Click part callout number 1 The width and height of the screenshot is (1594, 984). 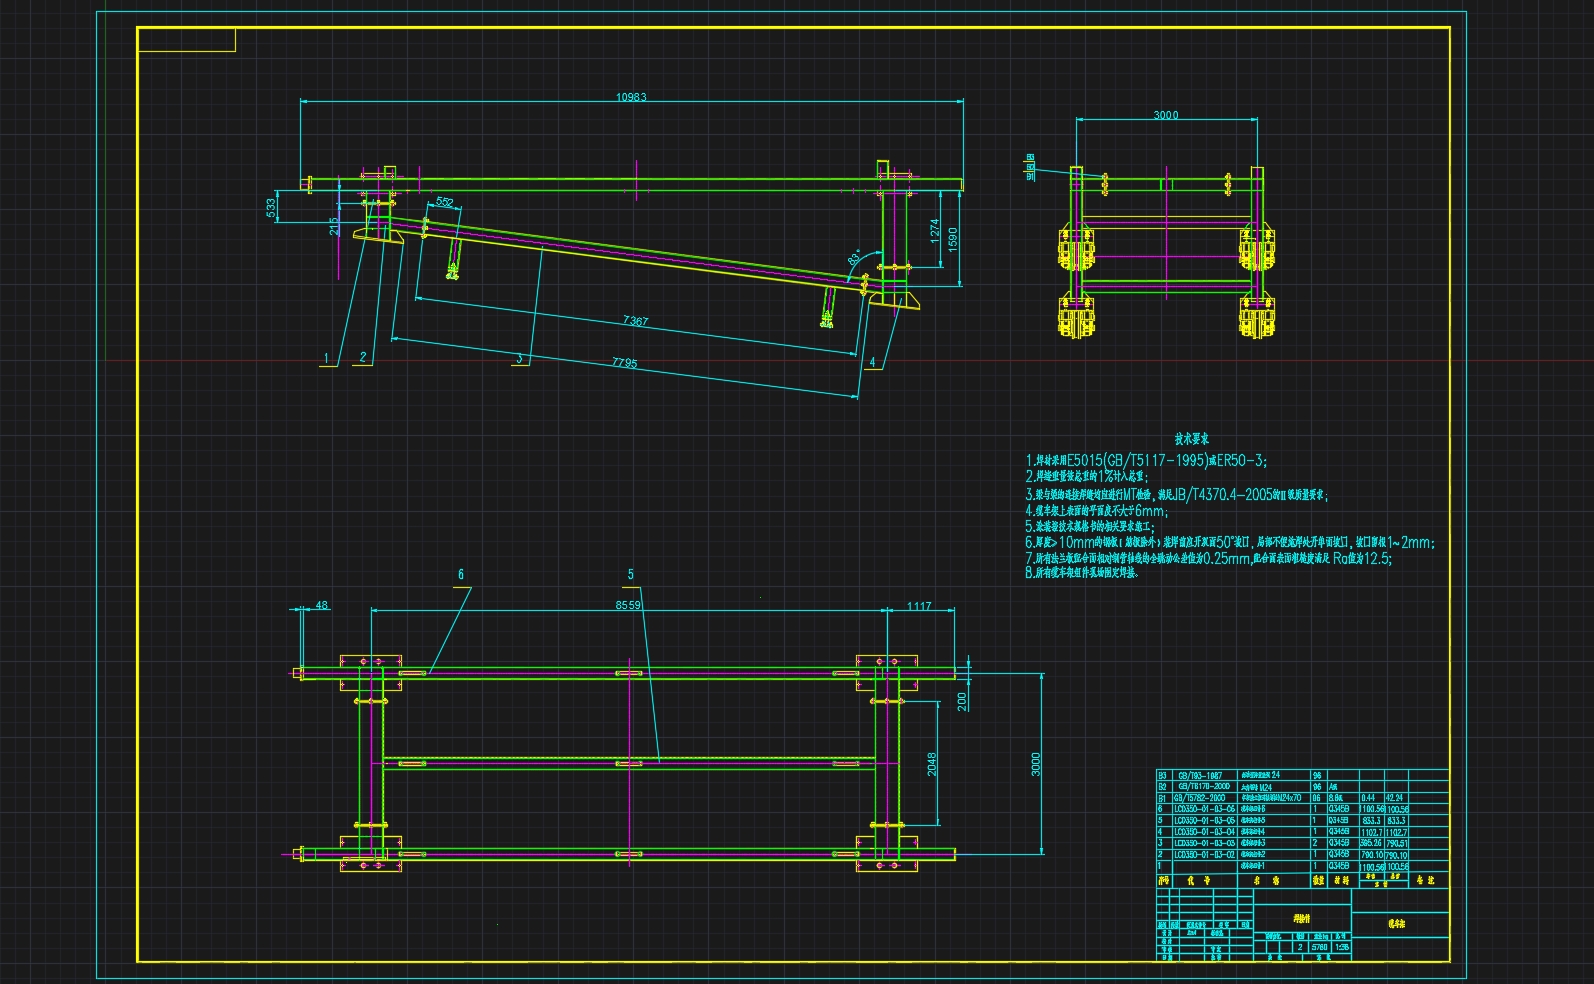[x=326, y=357]
